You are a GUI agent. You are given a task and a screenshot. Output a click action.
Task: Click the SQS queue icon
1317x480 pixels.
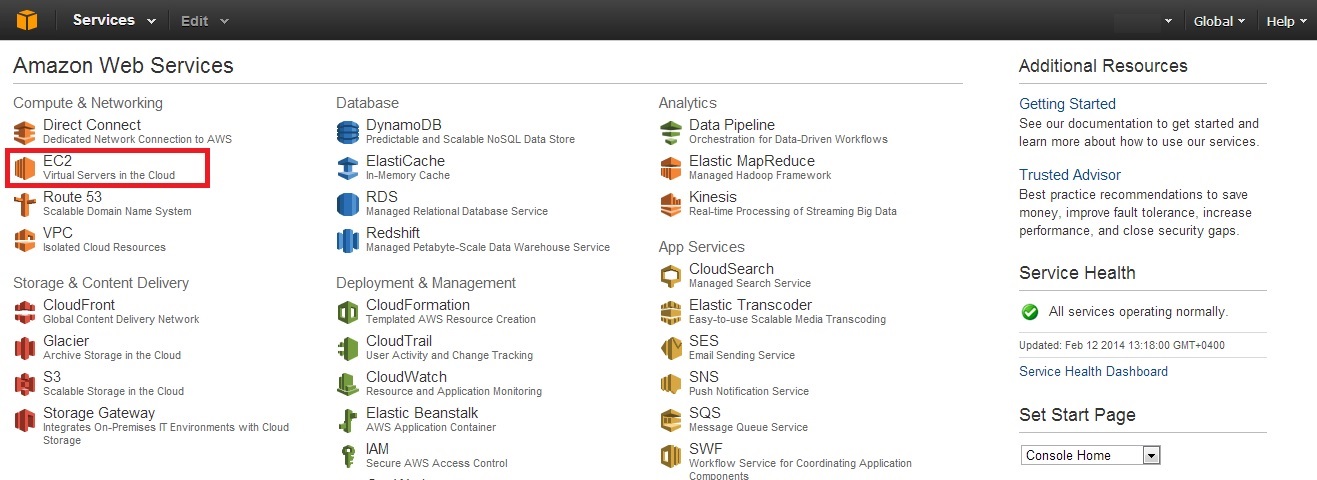670,420
